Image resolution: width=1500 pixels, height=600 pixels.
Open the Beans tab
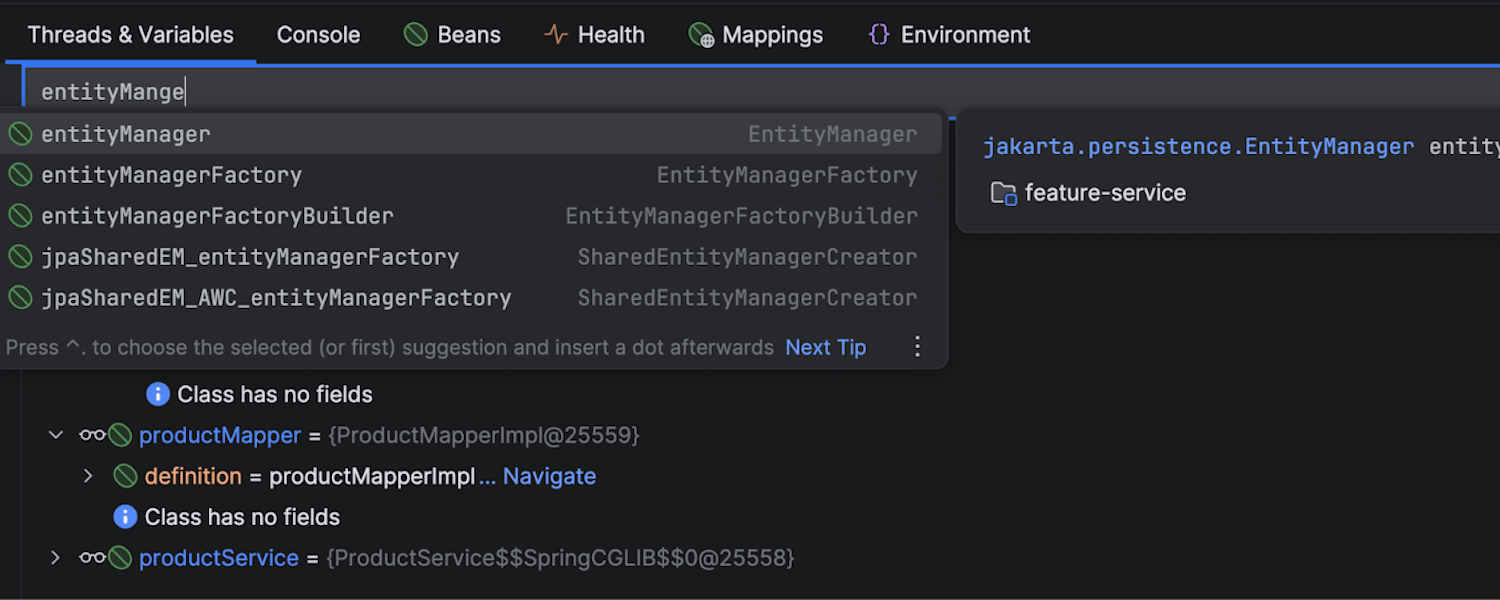click(x=452, y=35)
